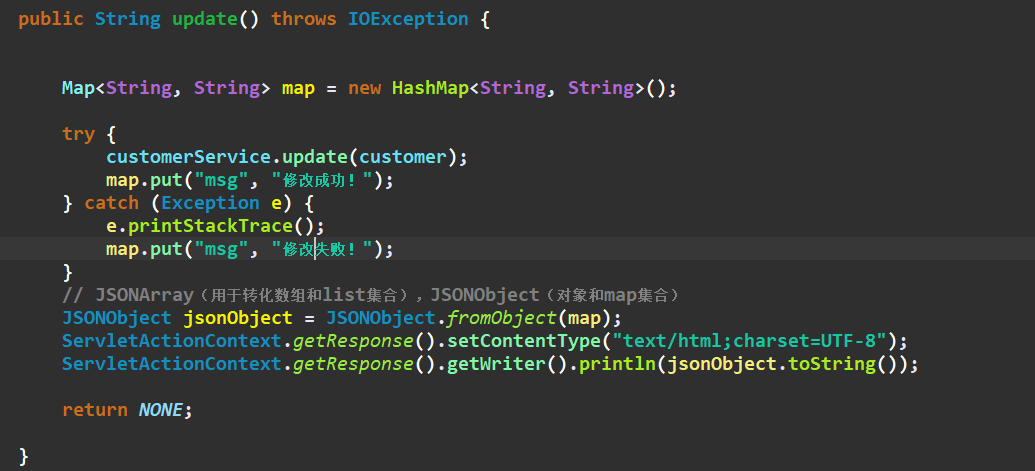This screenshot has height=471, width=1035.
Task: Click the fromObject method call
Action: pos(502,318)
